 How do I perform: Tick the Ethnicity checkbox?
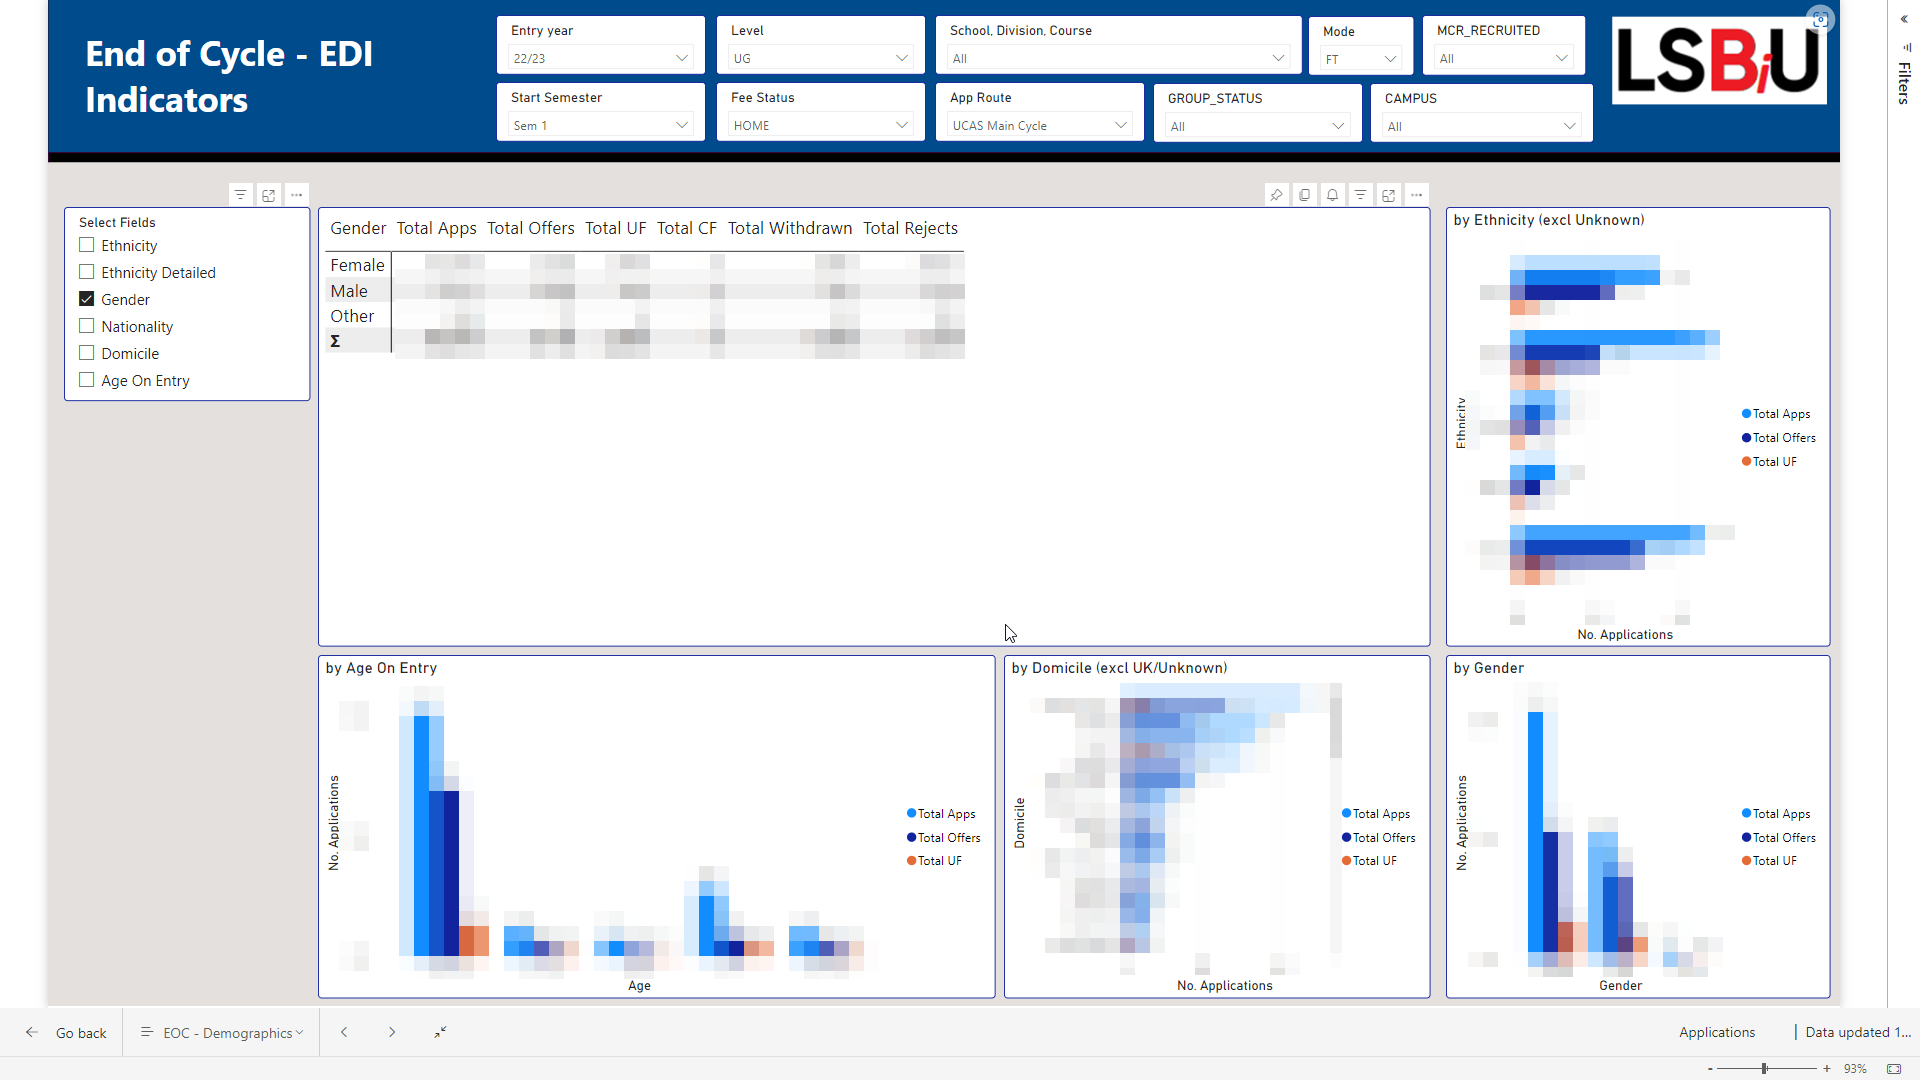[87, 245]
